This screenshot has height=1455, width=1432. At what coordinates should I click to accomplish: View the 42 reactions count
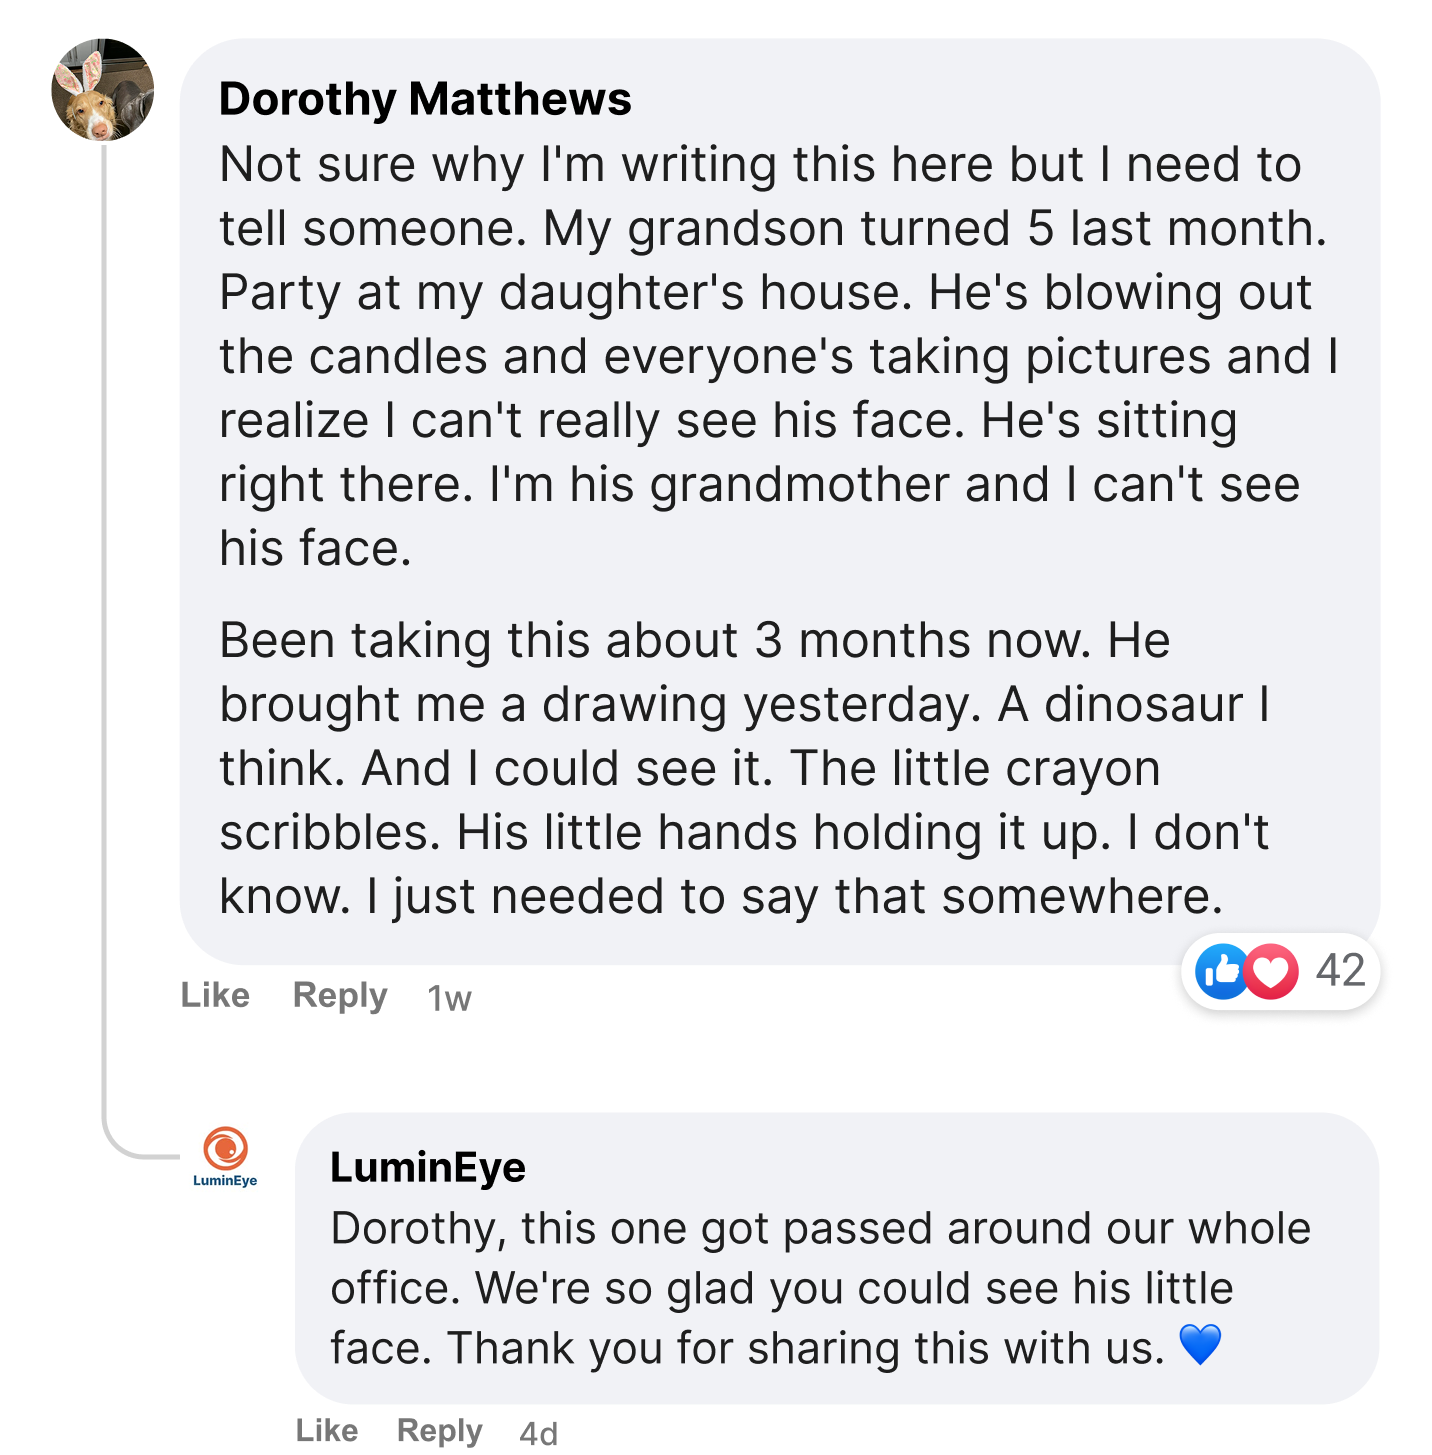[x=1340, y=970]
